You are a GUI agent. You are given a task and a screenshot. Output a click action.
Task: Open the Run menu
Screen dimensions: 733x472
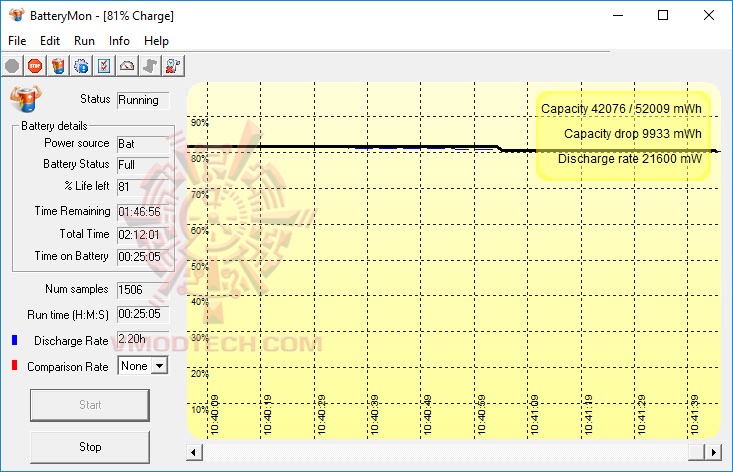click(84, 41)
